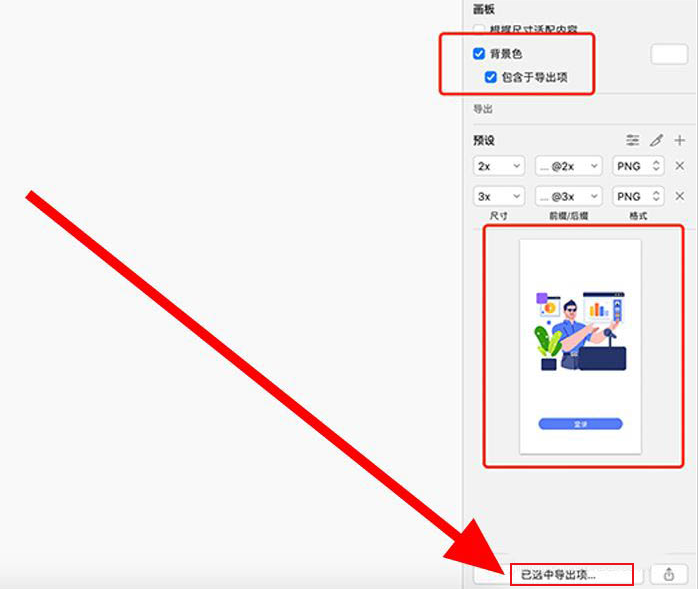Open the @2x suffix dropdown
This screenshot has width=698, height=589.
click(x=568, y=166)
